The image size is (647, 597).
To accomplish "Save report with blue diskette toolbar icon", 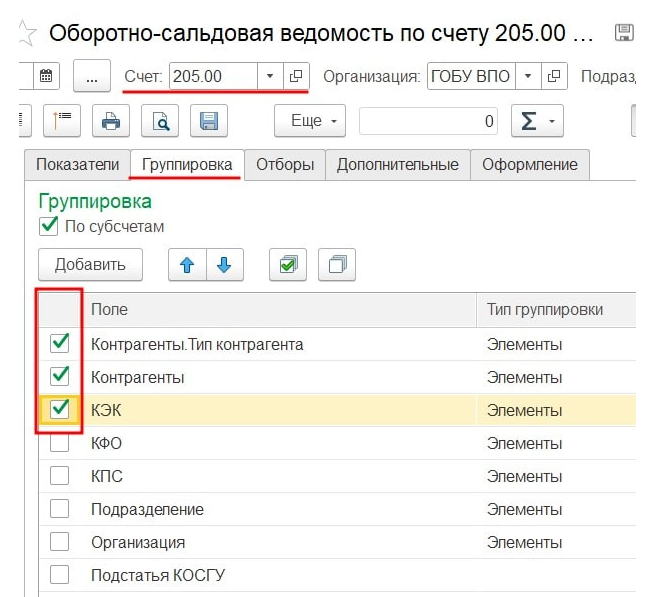I will coord(208,120).
